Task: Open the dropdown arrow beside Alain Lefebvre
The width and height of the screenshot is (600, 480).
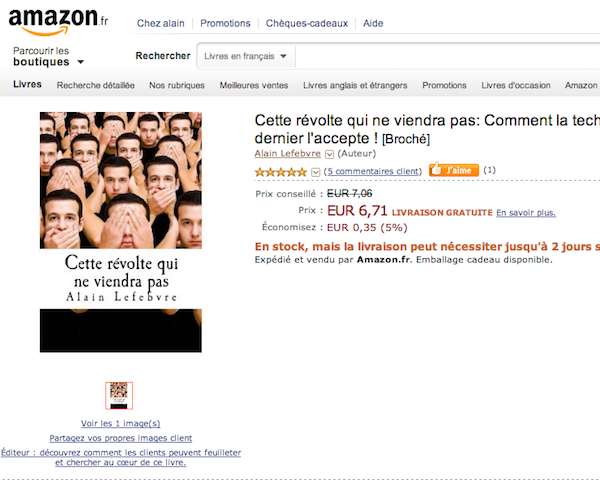Action: 329,154
